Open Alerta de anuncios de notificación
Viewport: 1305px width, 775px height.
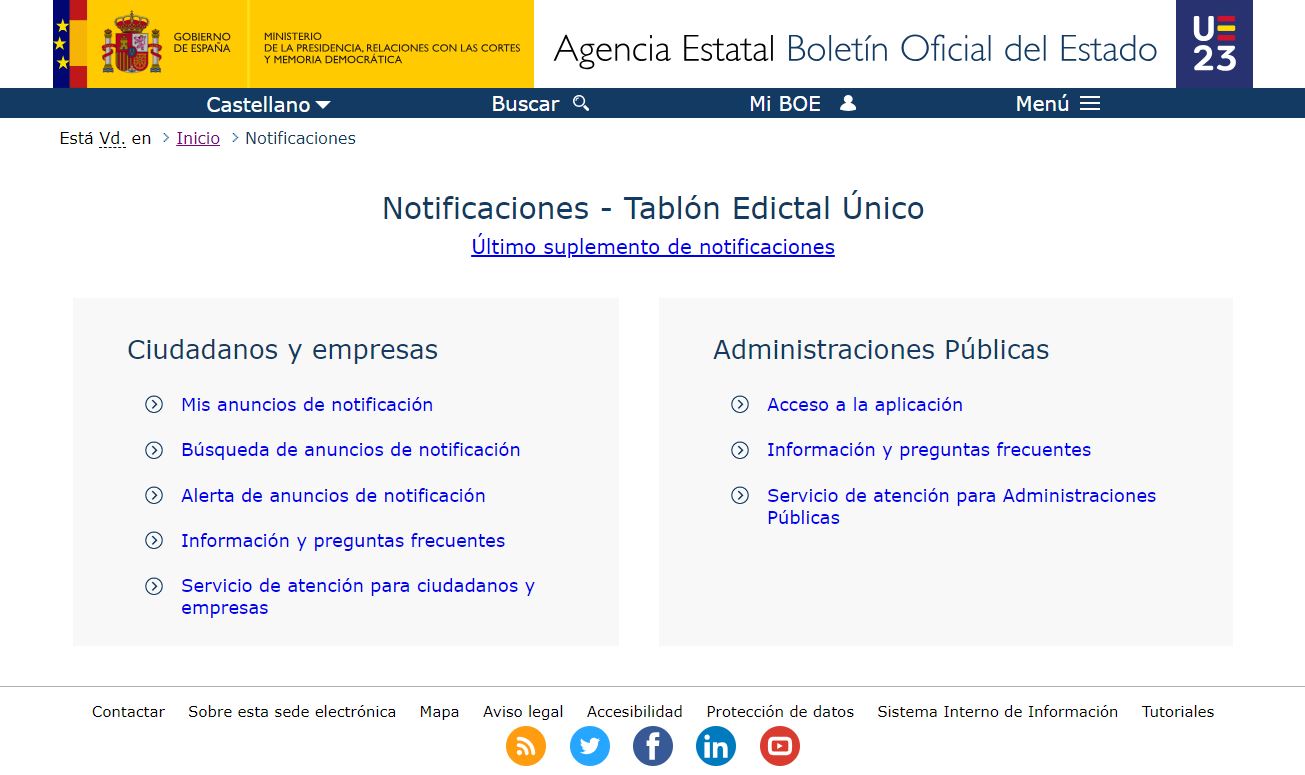[x=333, y=496]
